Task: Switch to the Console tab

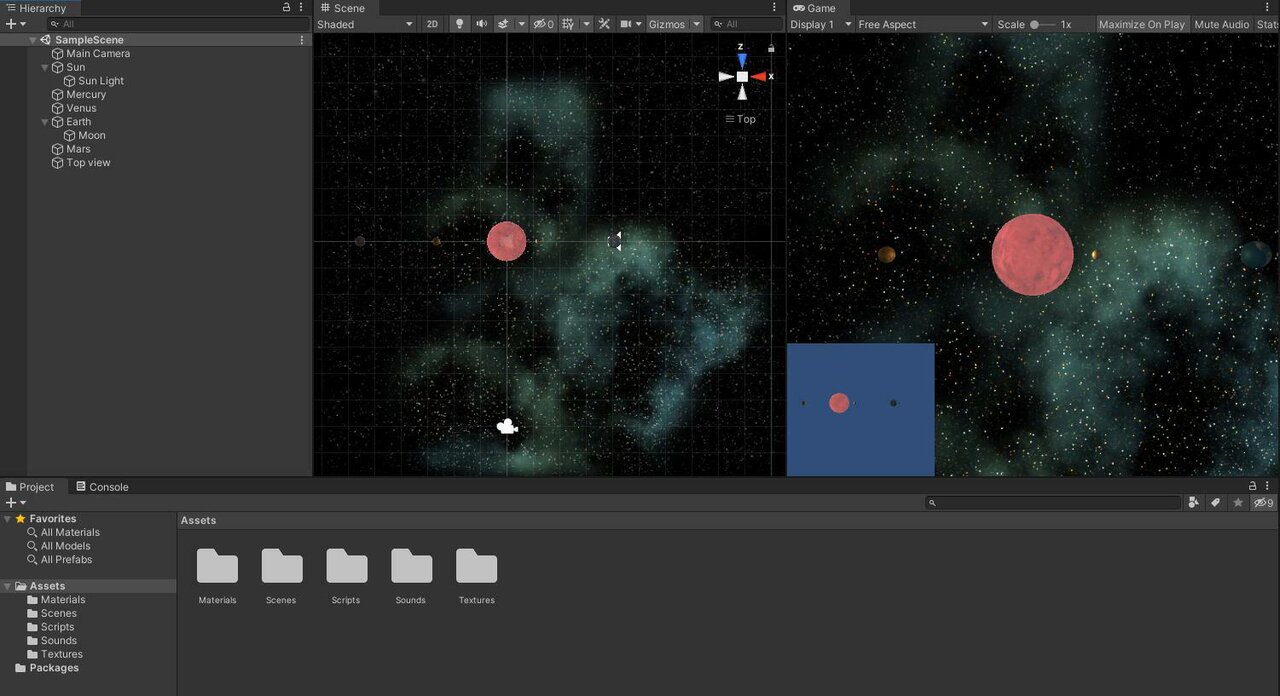Action: [103, 487]
